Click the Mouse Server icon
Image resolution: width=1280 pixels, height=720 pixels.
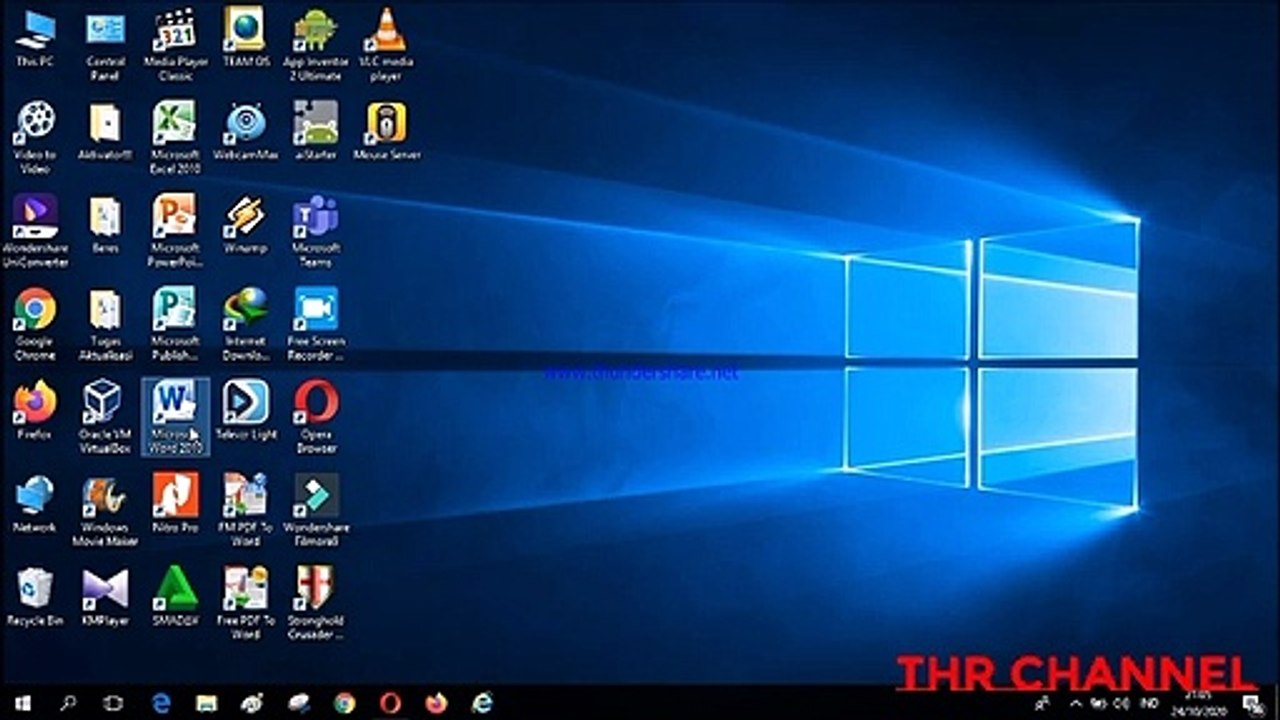pos(386,131)
